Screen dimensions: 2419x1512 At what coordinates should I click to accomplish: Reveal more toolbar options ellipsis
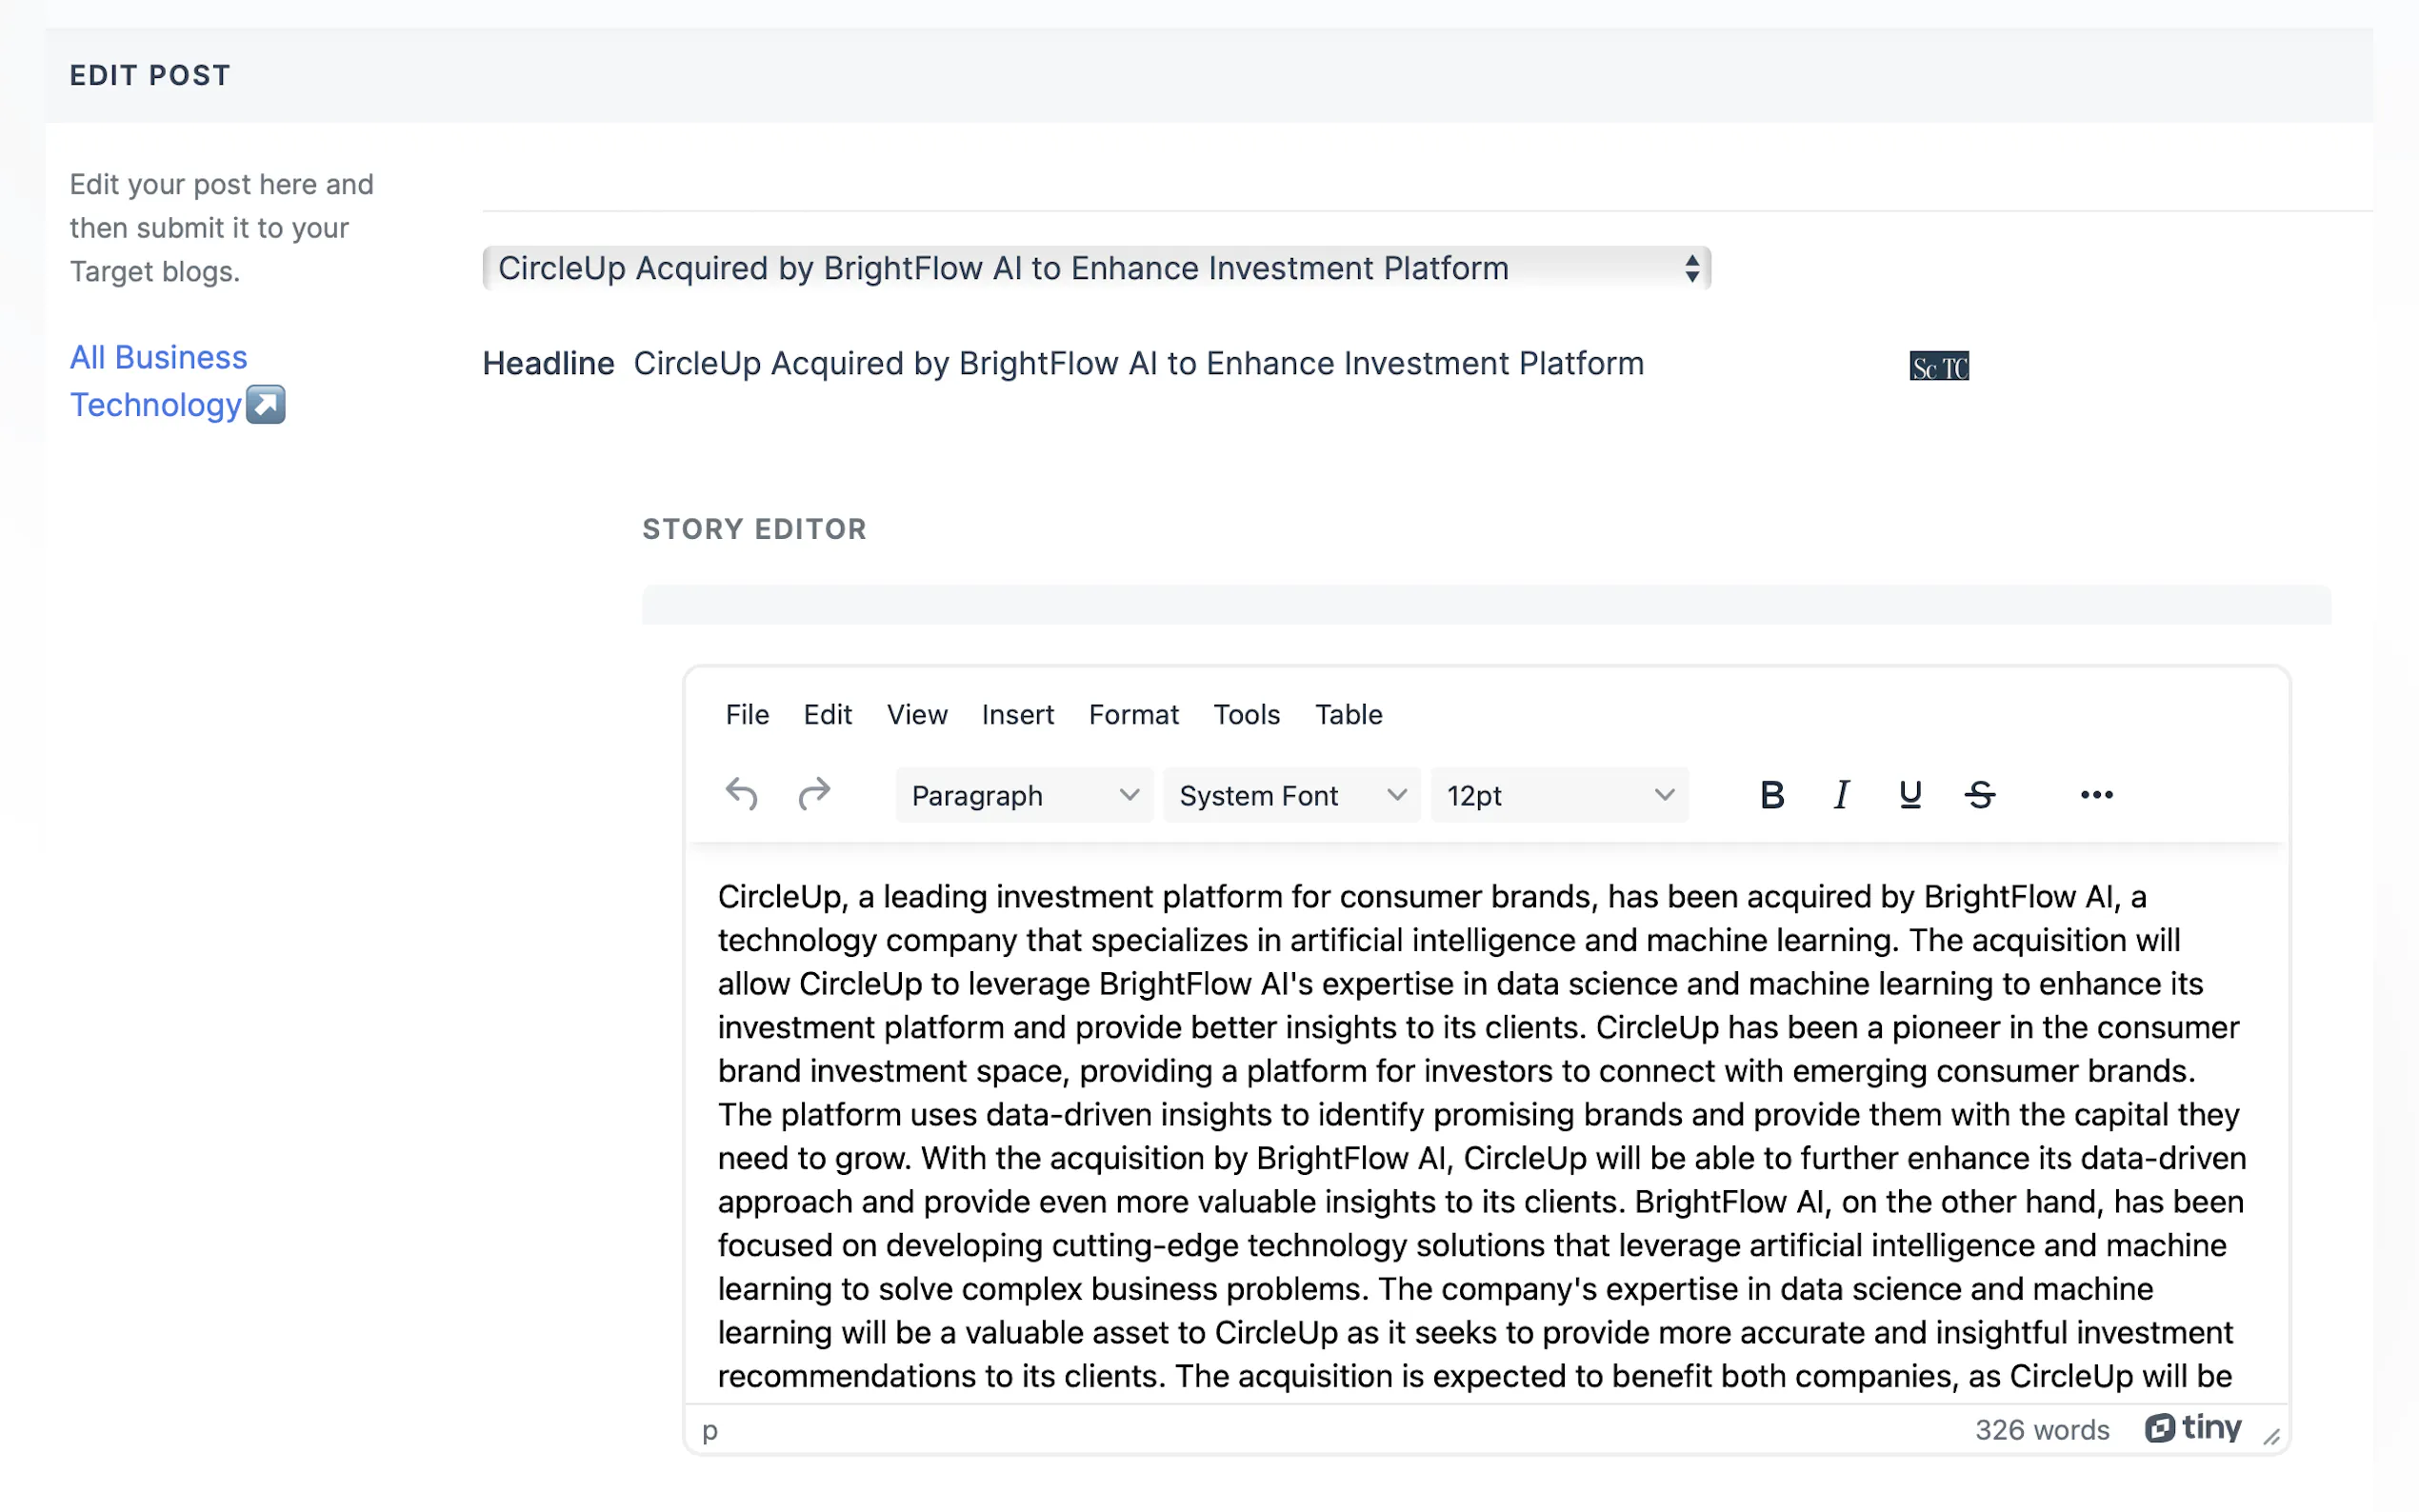coord(2096,795)
